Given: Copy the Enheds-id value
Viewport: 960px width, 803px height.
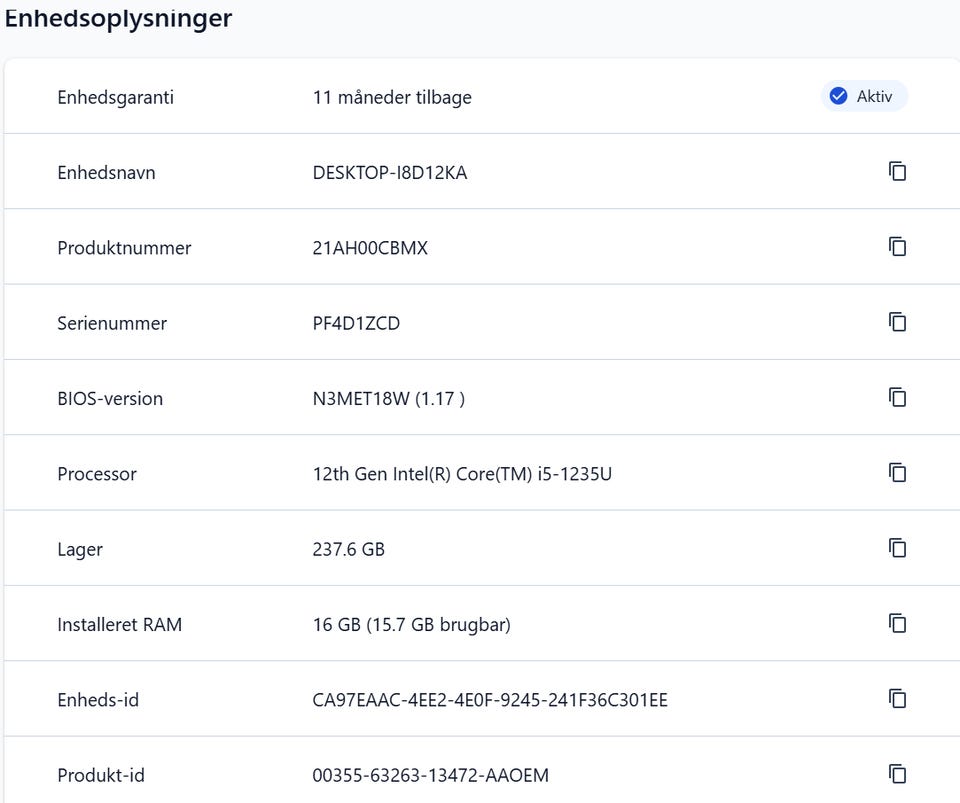Looking at the screenshot, I should click(x=898, y=699).
